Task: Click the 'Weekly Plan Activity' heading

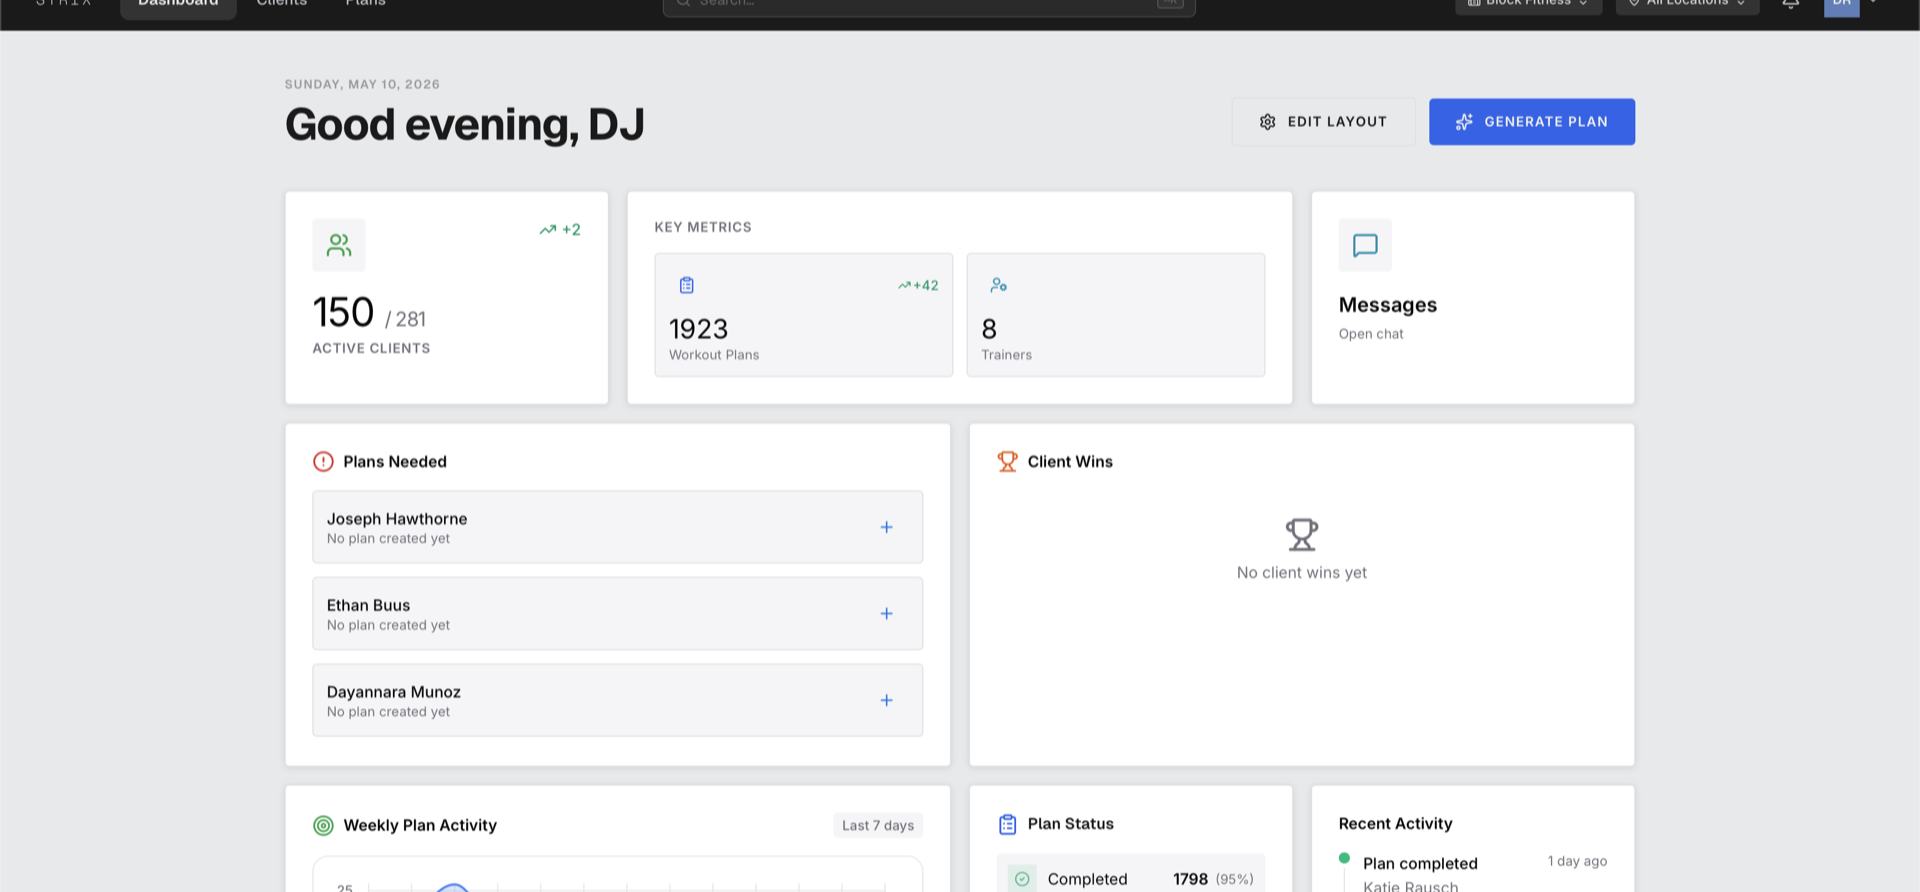Action: 420,826
